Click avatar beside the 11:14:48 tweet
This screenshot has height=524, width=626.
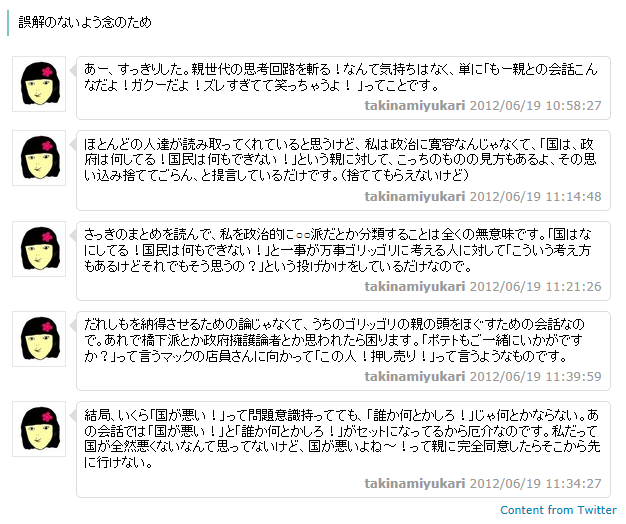(x=39, y=158)
